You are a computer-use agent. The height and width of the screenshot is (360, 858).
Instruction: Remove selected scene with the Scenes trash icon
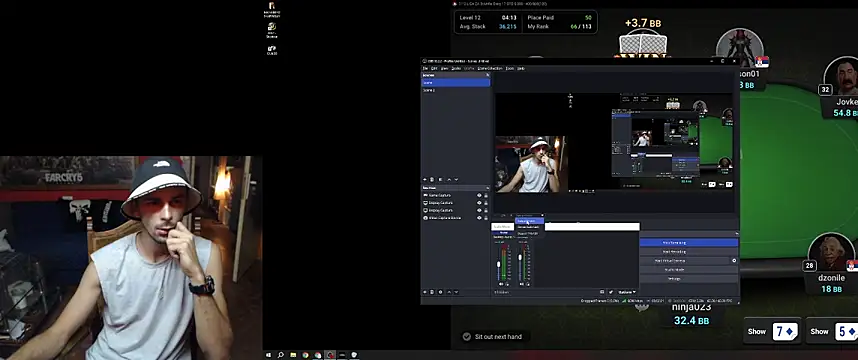(432, 179)
